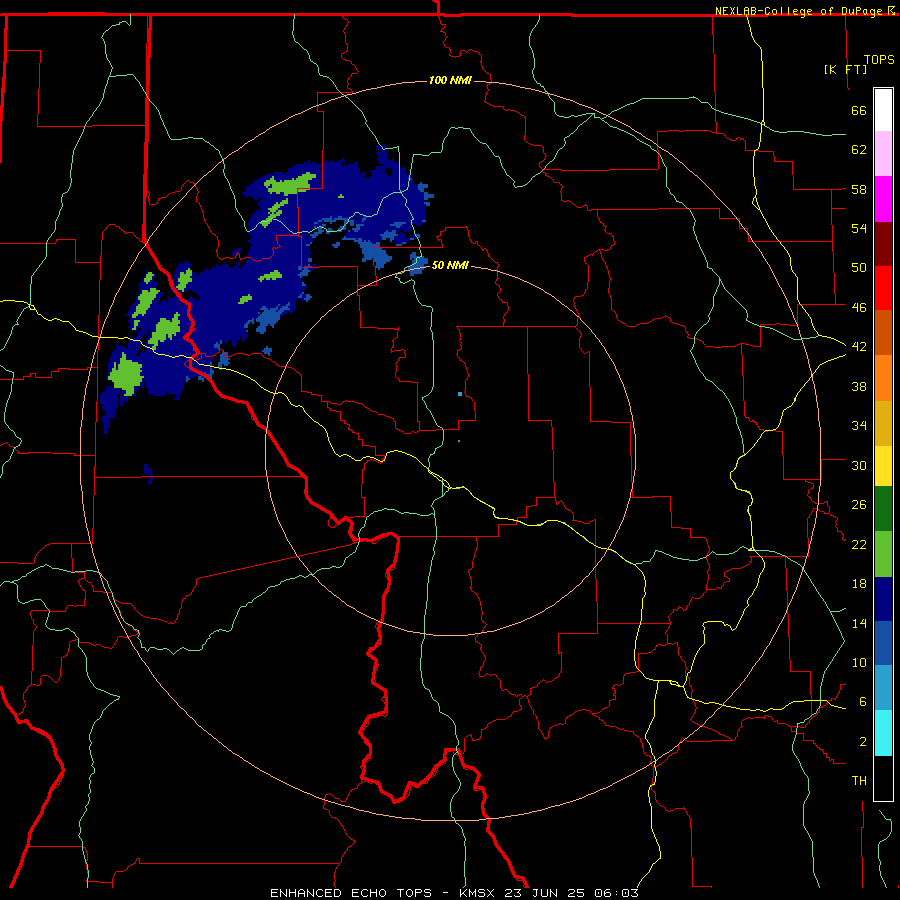Click the '50 NMI' range ring label
The image size is (900, 900).
click(450, 265)
